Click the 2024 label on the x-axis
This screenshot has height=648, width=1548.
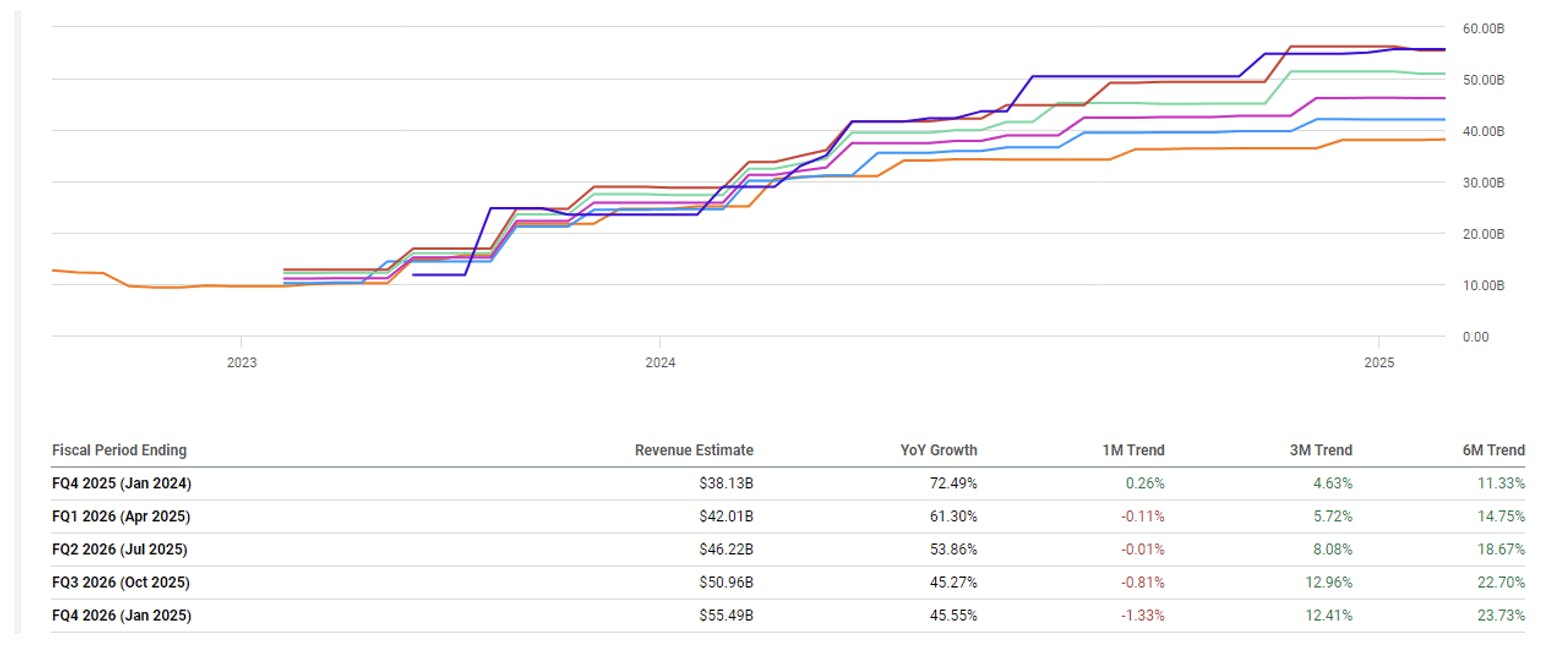660,363
